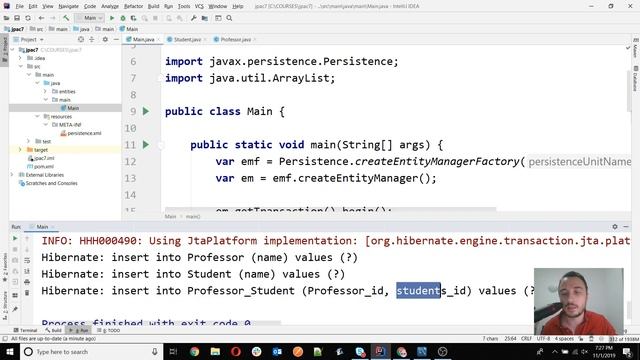Click the print icon in Run console
This screenshot has width=640, height=360.
27,282
